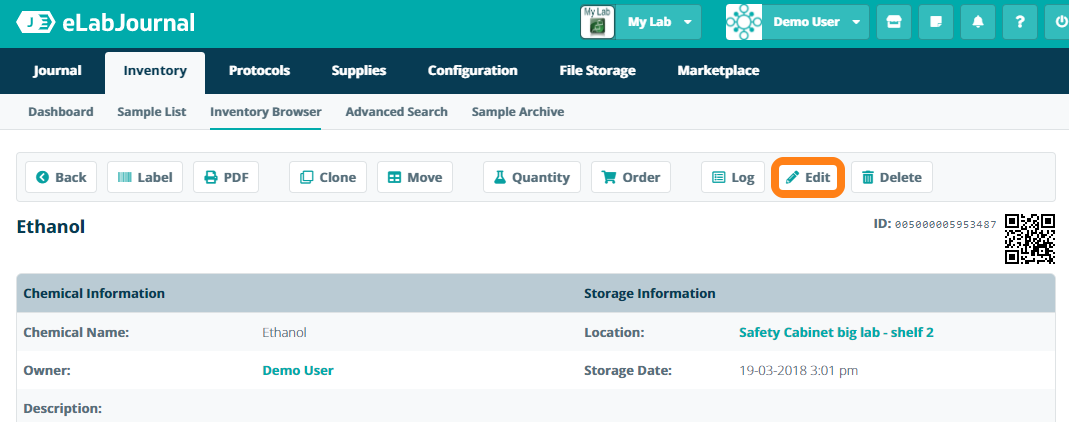Follow the Safety Cabinet big lab location link
This screenshot has width=1069, height=422.
click(x=836, y=332)
